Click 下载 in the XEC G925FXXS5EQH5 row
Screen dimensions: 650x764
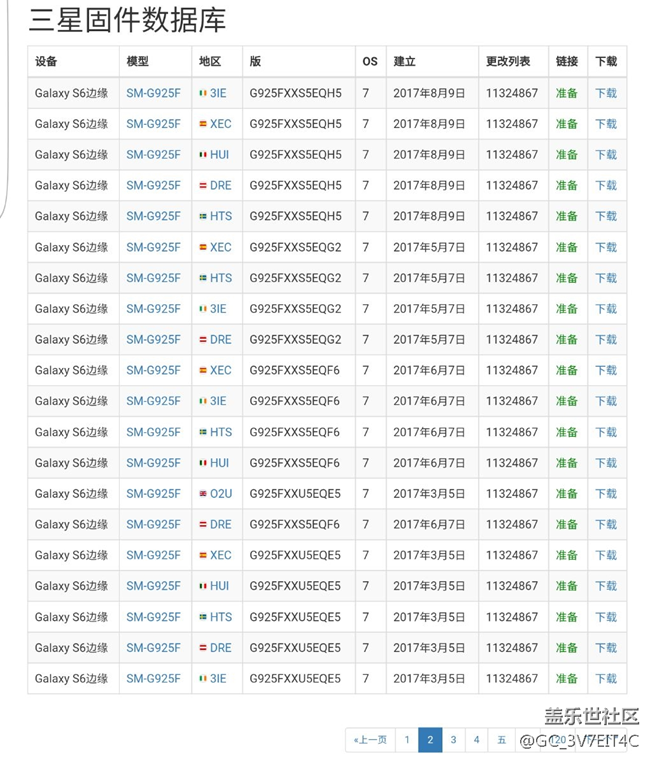[606, 124]
